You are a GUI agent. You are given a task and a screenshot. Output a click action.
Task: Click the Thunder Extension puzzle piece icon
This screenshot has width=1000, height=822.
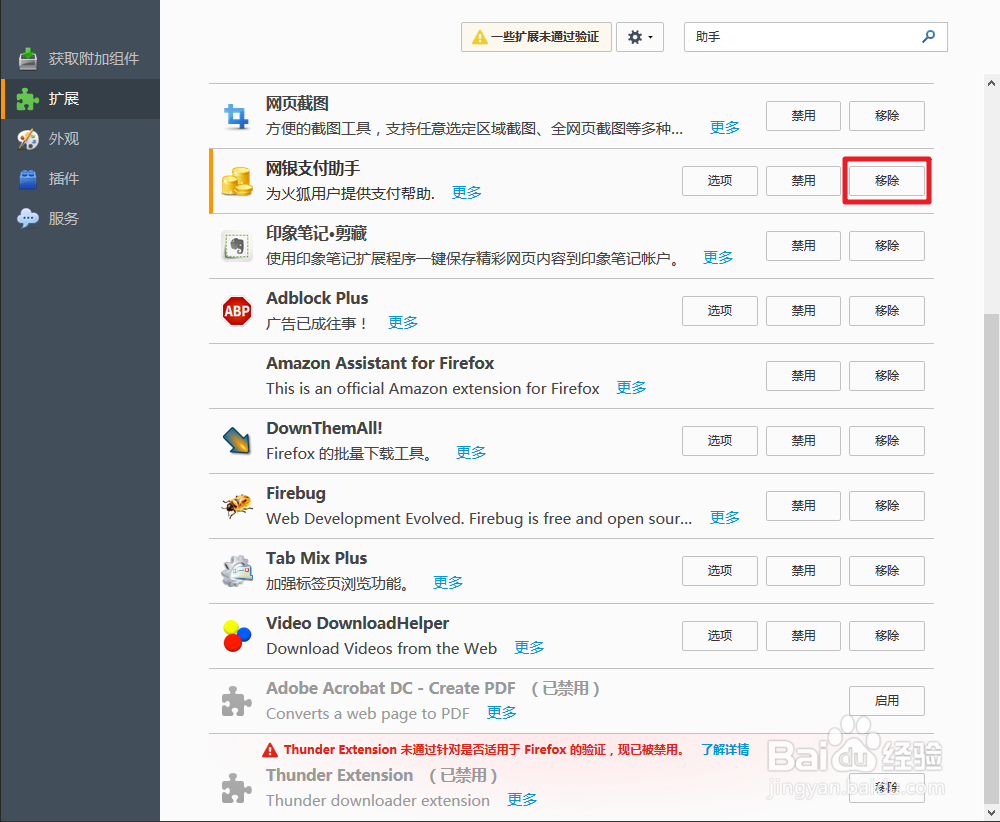point(237,788)
